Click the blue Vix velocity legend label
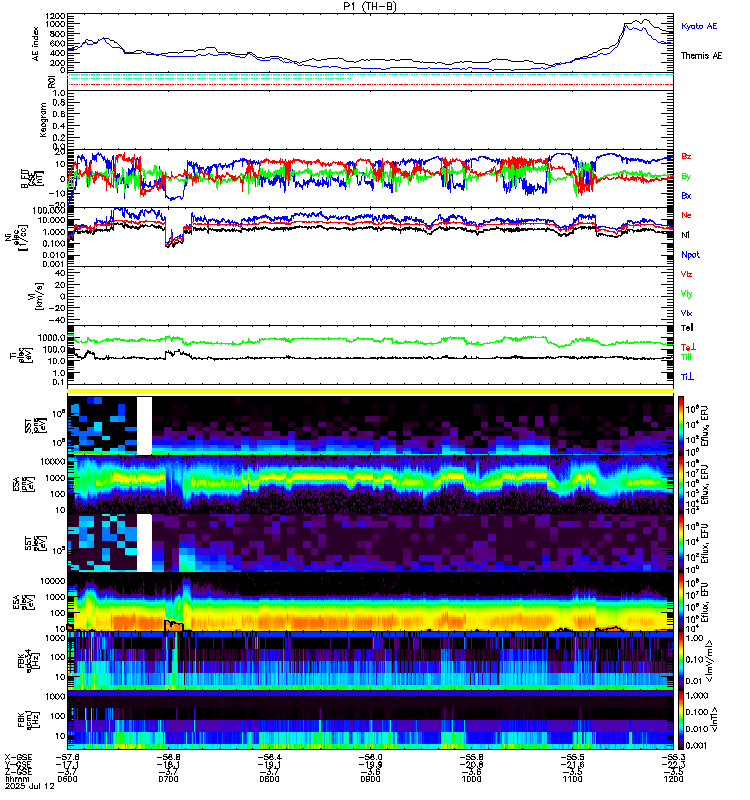Viewport: 750px width, 800px height. 686,313
